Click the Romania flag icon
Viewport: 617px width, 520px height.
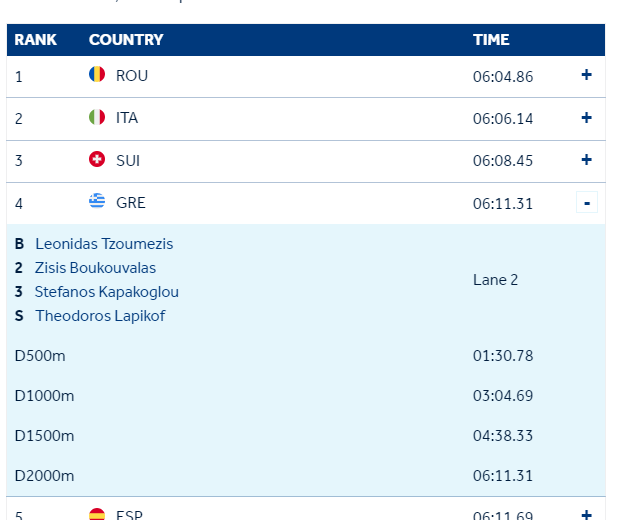pos(97,75)
